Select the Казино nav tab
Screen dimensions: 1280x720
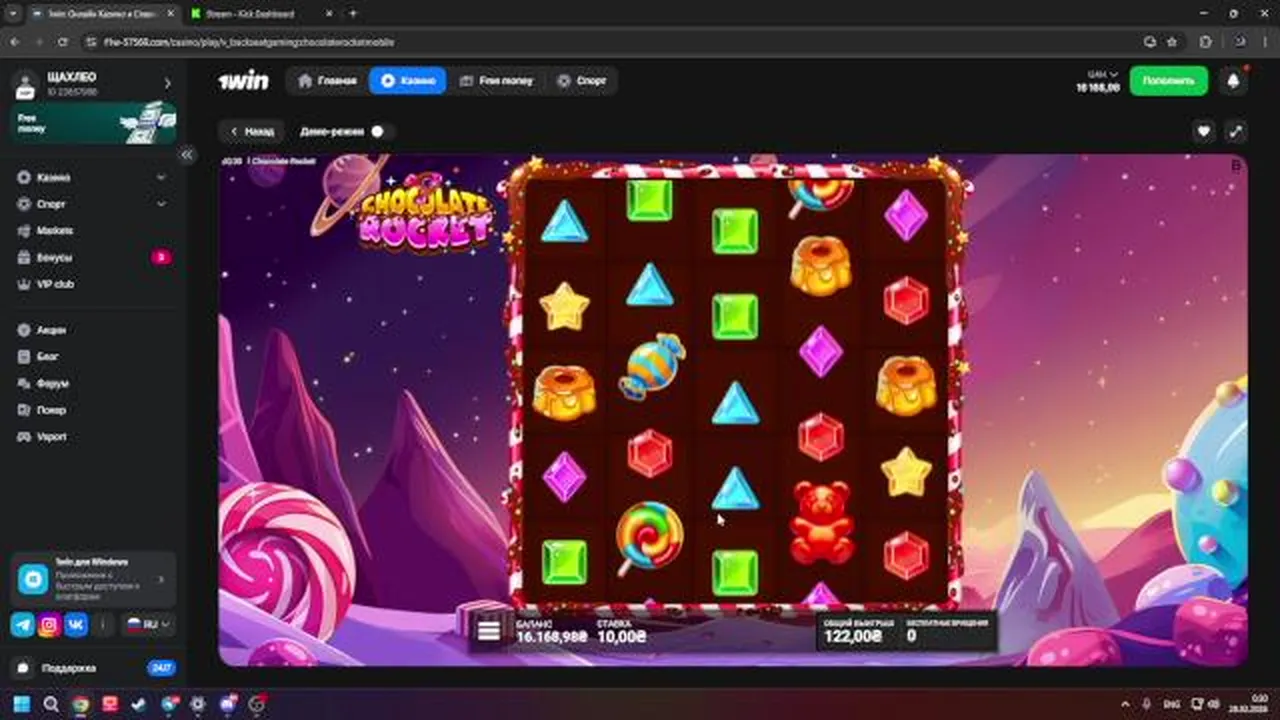pos(407,81)
